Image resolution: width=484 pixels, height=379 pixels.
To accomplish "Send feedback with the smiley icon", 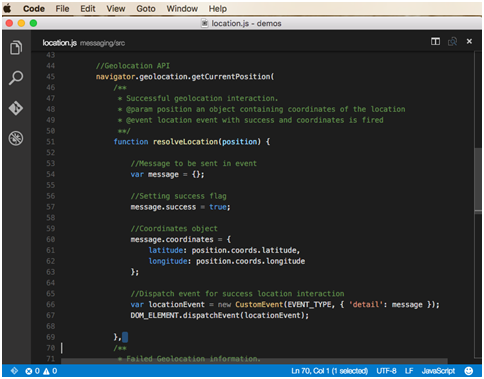I will click(469, 371).
